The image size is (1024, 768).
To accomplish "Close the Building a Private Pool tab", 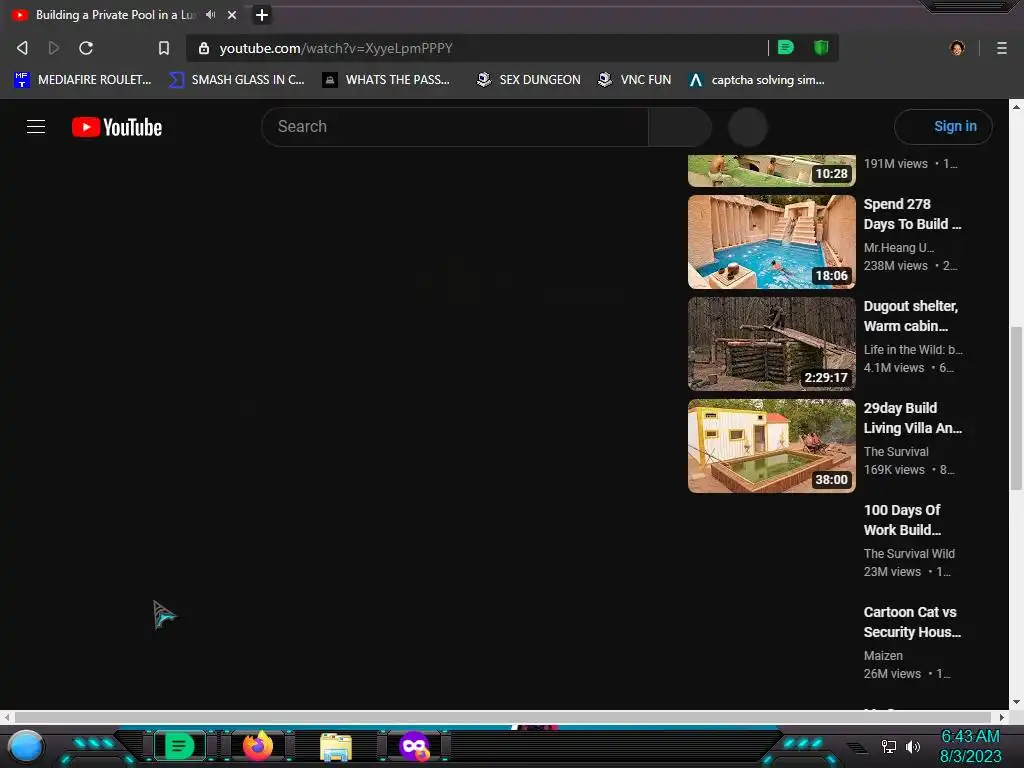I will [x=232, y=14].
